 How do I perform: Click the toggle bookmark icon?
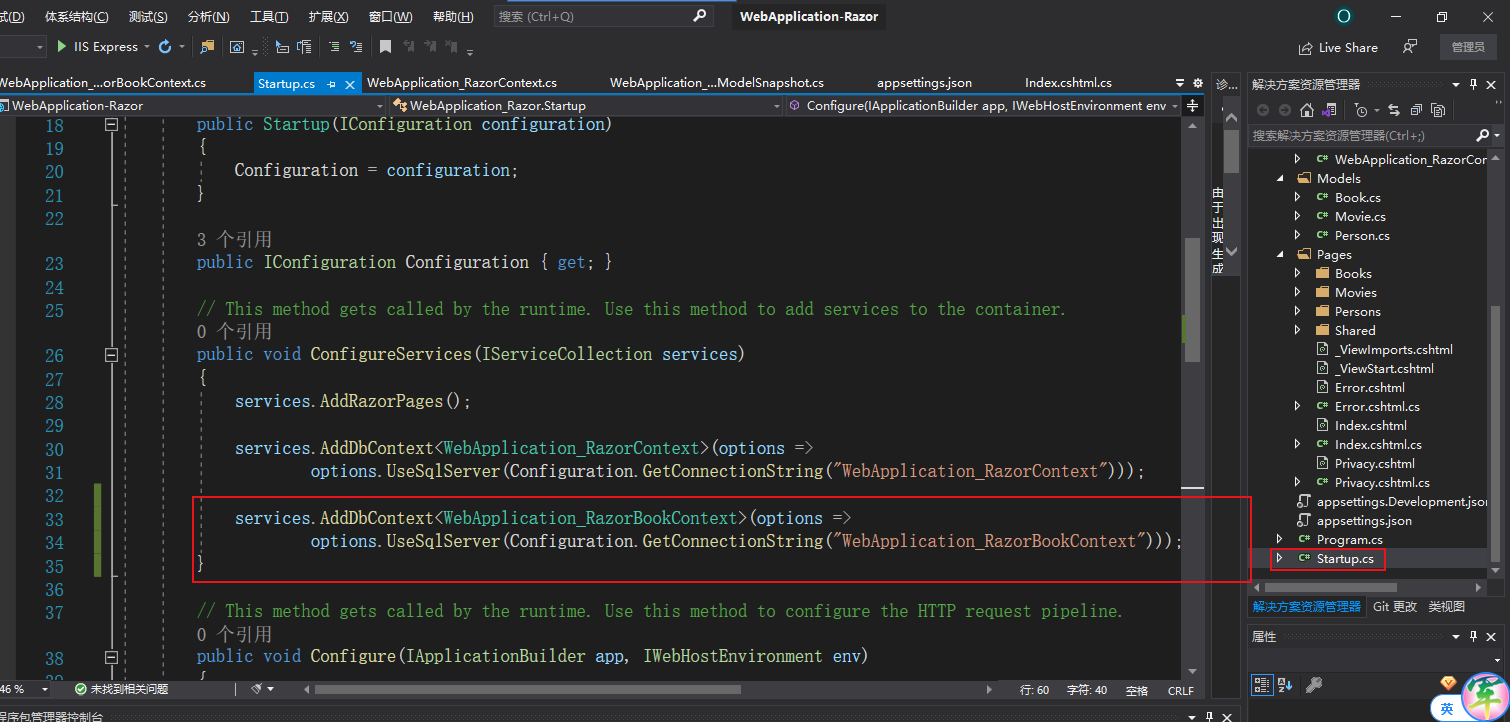point(385,47)
